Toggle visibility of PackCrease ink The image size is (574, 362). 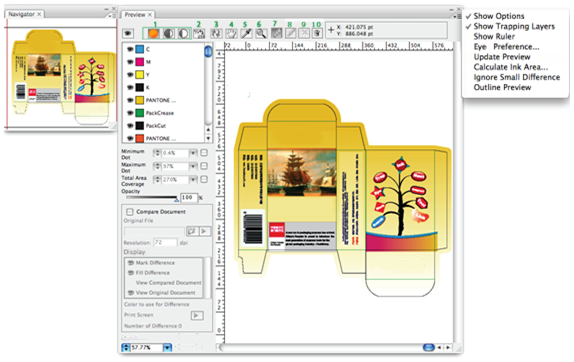coord(130,113)
